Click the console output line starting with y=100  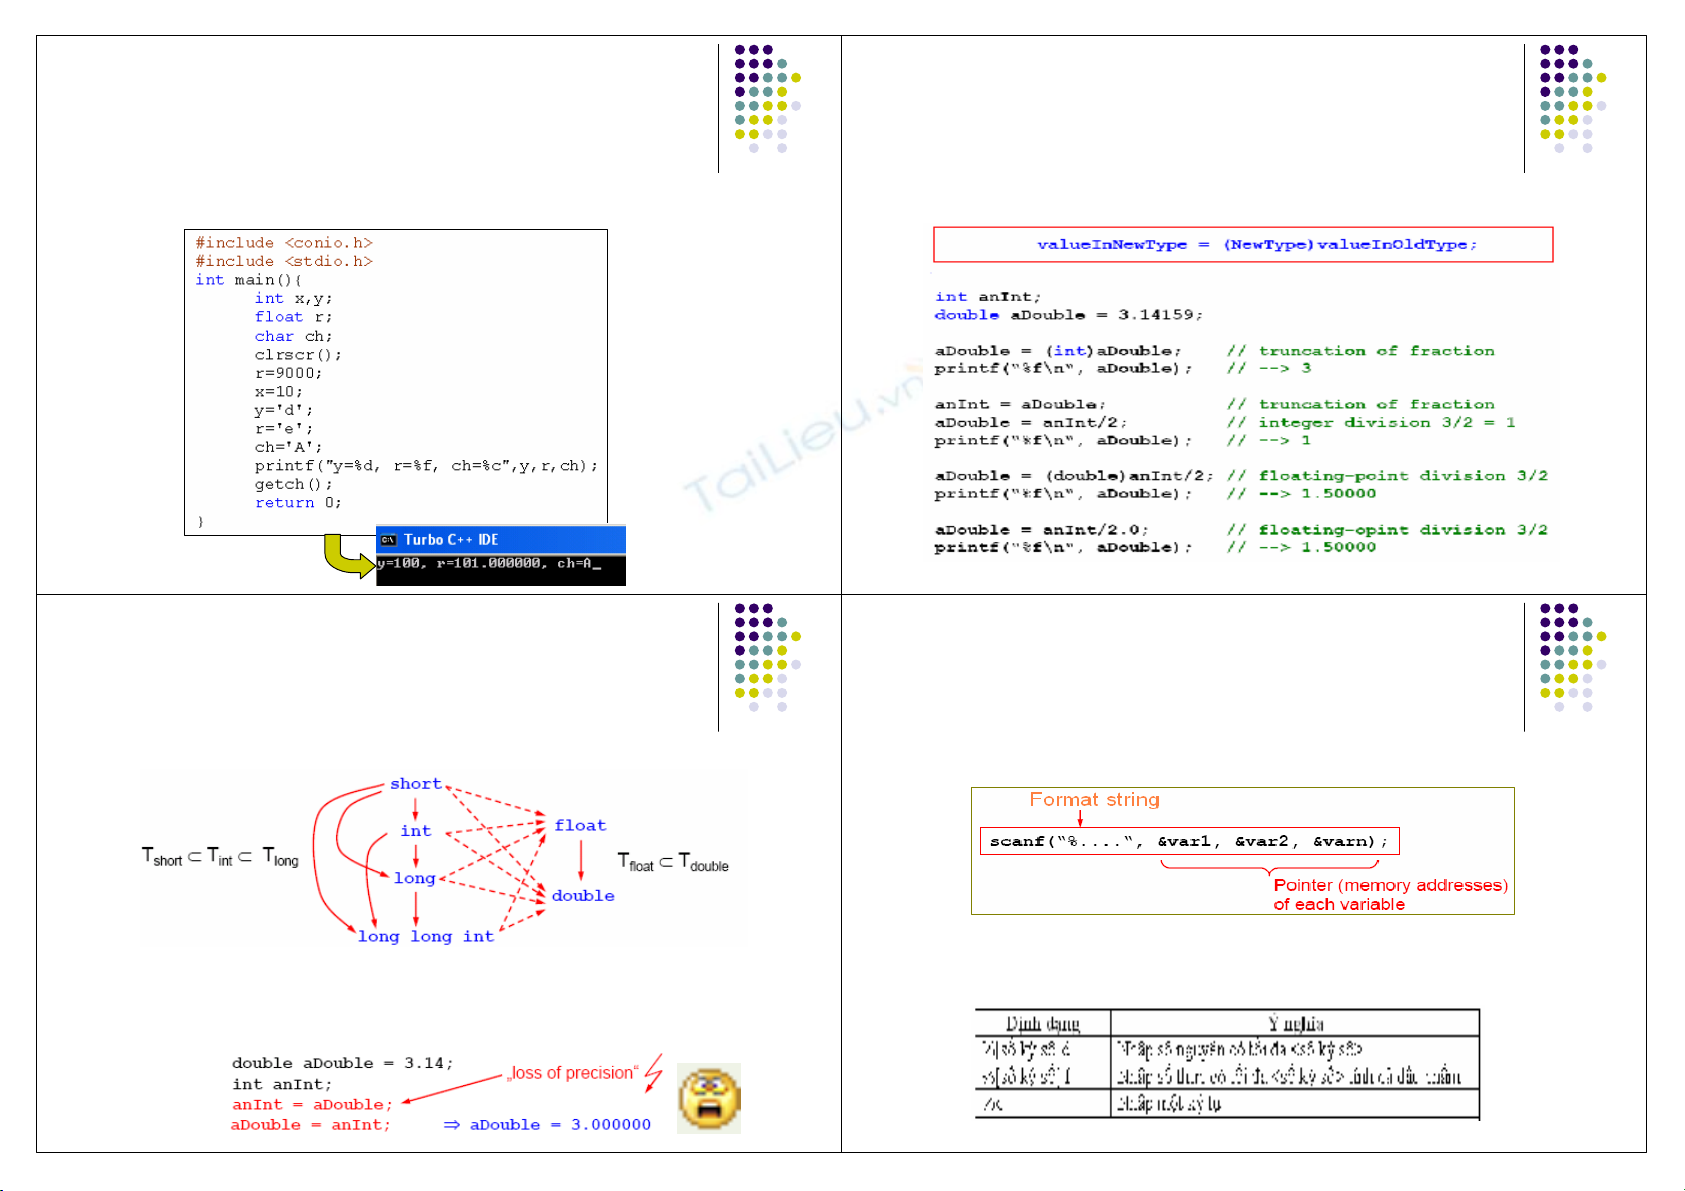pyautogui.click(x=489, y=564)
